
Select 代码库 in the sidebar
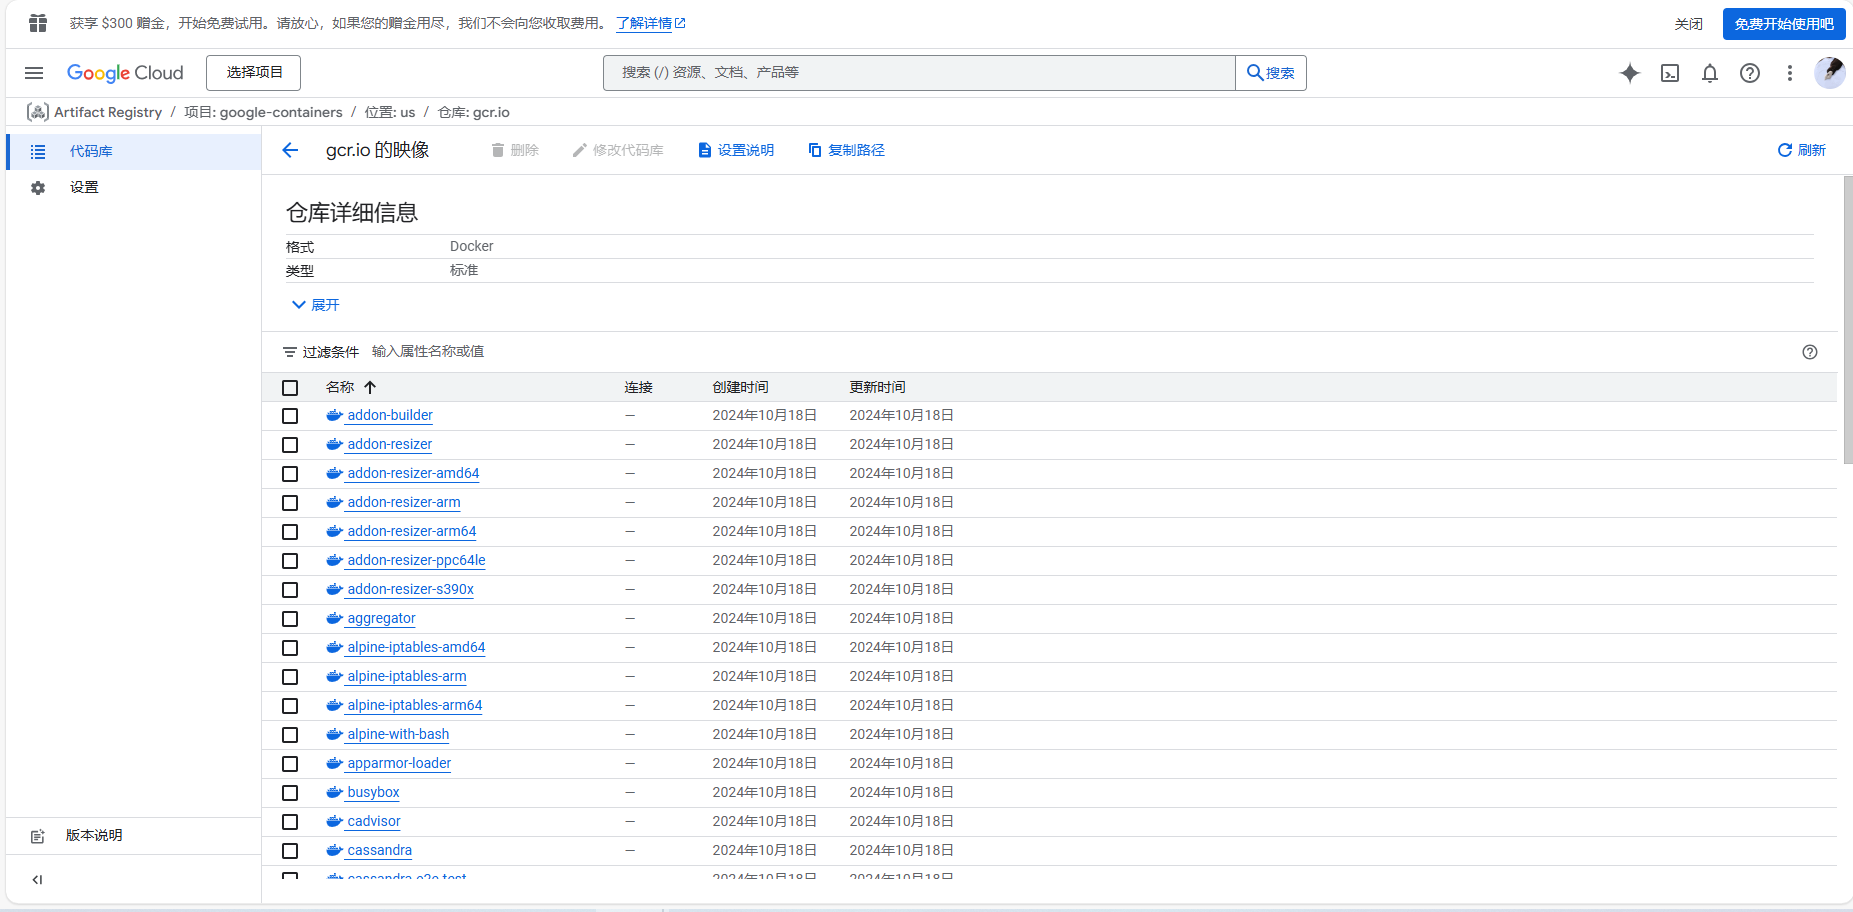pyautogui.click(x=133, y=152)
